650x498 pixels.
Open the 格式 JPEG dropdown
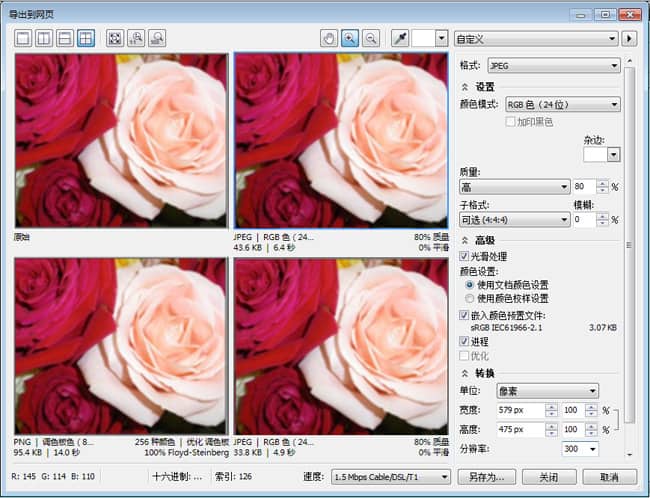coord(554,66)
